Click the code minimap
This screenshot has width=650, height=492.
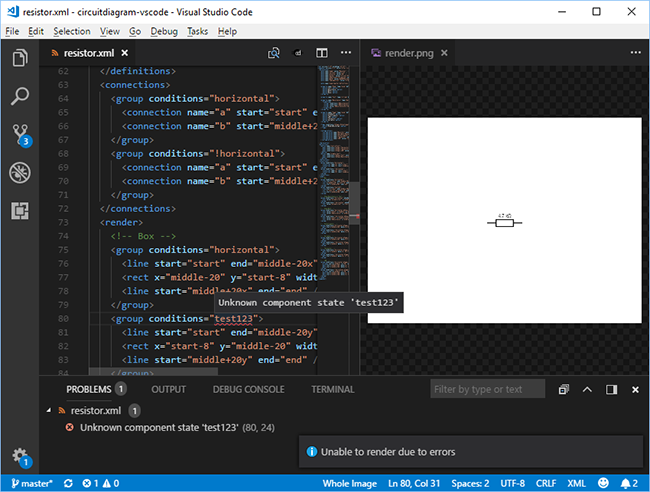pyautogui.click(x=334, y=171)
